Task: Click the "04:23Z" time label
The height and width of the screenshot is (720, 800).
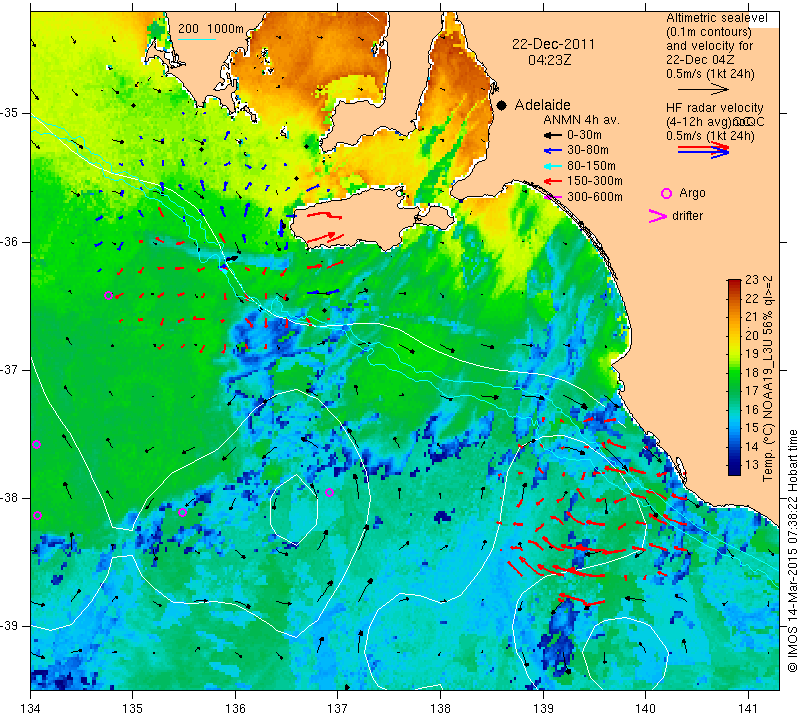Action: (549, 60)
